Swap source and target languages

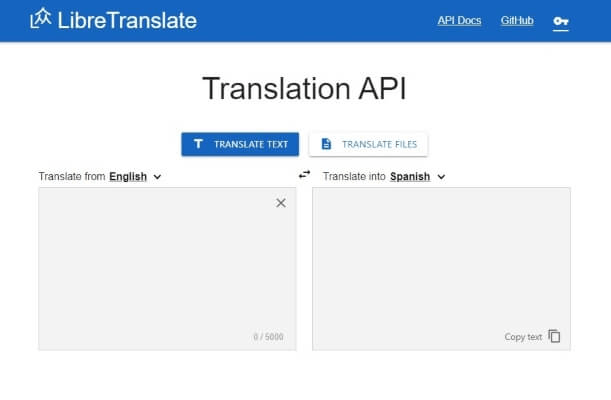click(x=304, y=174)
